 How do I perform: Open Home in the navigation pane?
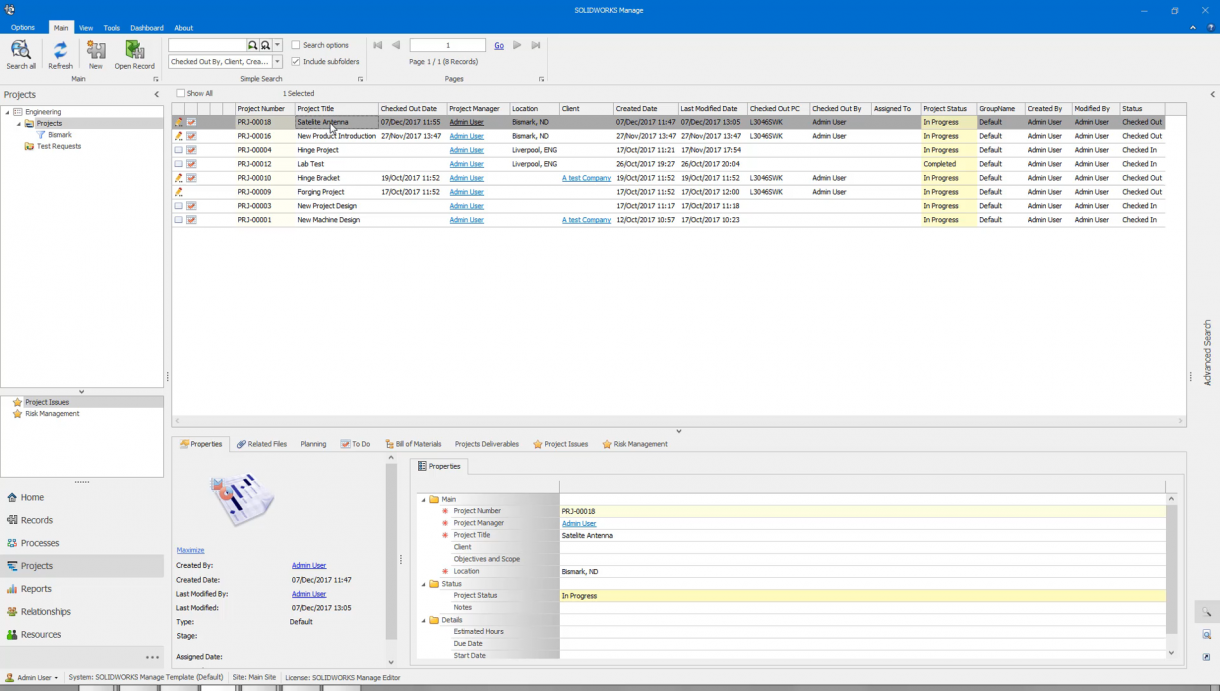click(x=82, y=497)
